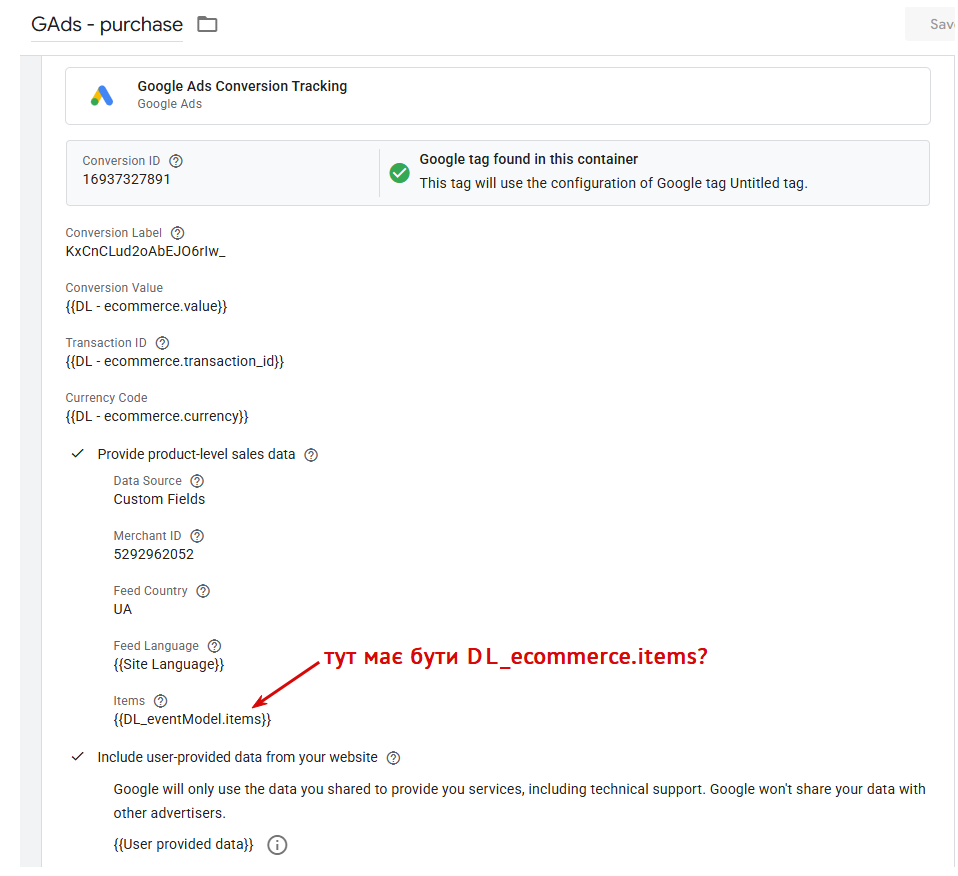This screenshot has width=958, height=876.
Task: Click Google Ads Conversion Tracking tag type
Action: (498, 96)
